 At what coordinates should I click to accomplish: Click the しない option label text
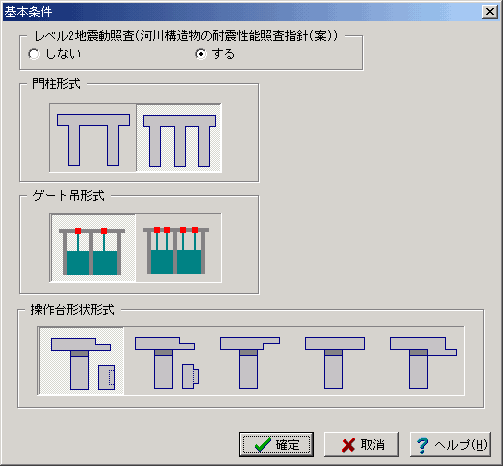click(63, 54)
